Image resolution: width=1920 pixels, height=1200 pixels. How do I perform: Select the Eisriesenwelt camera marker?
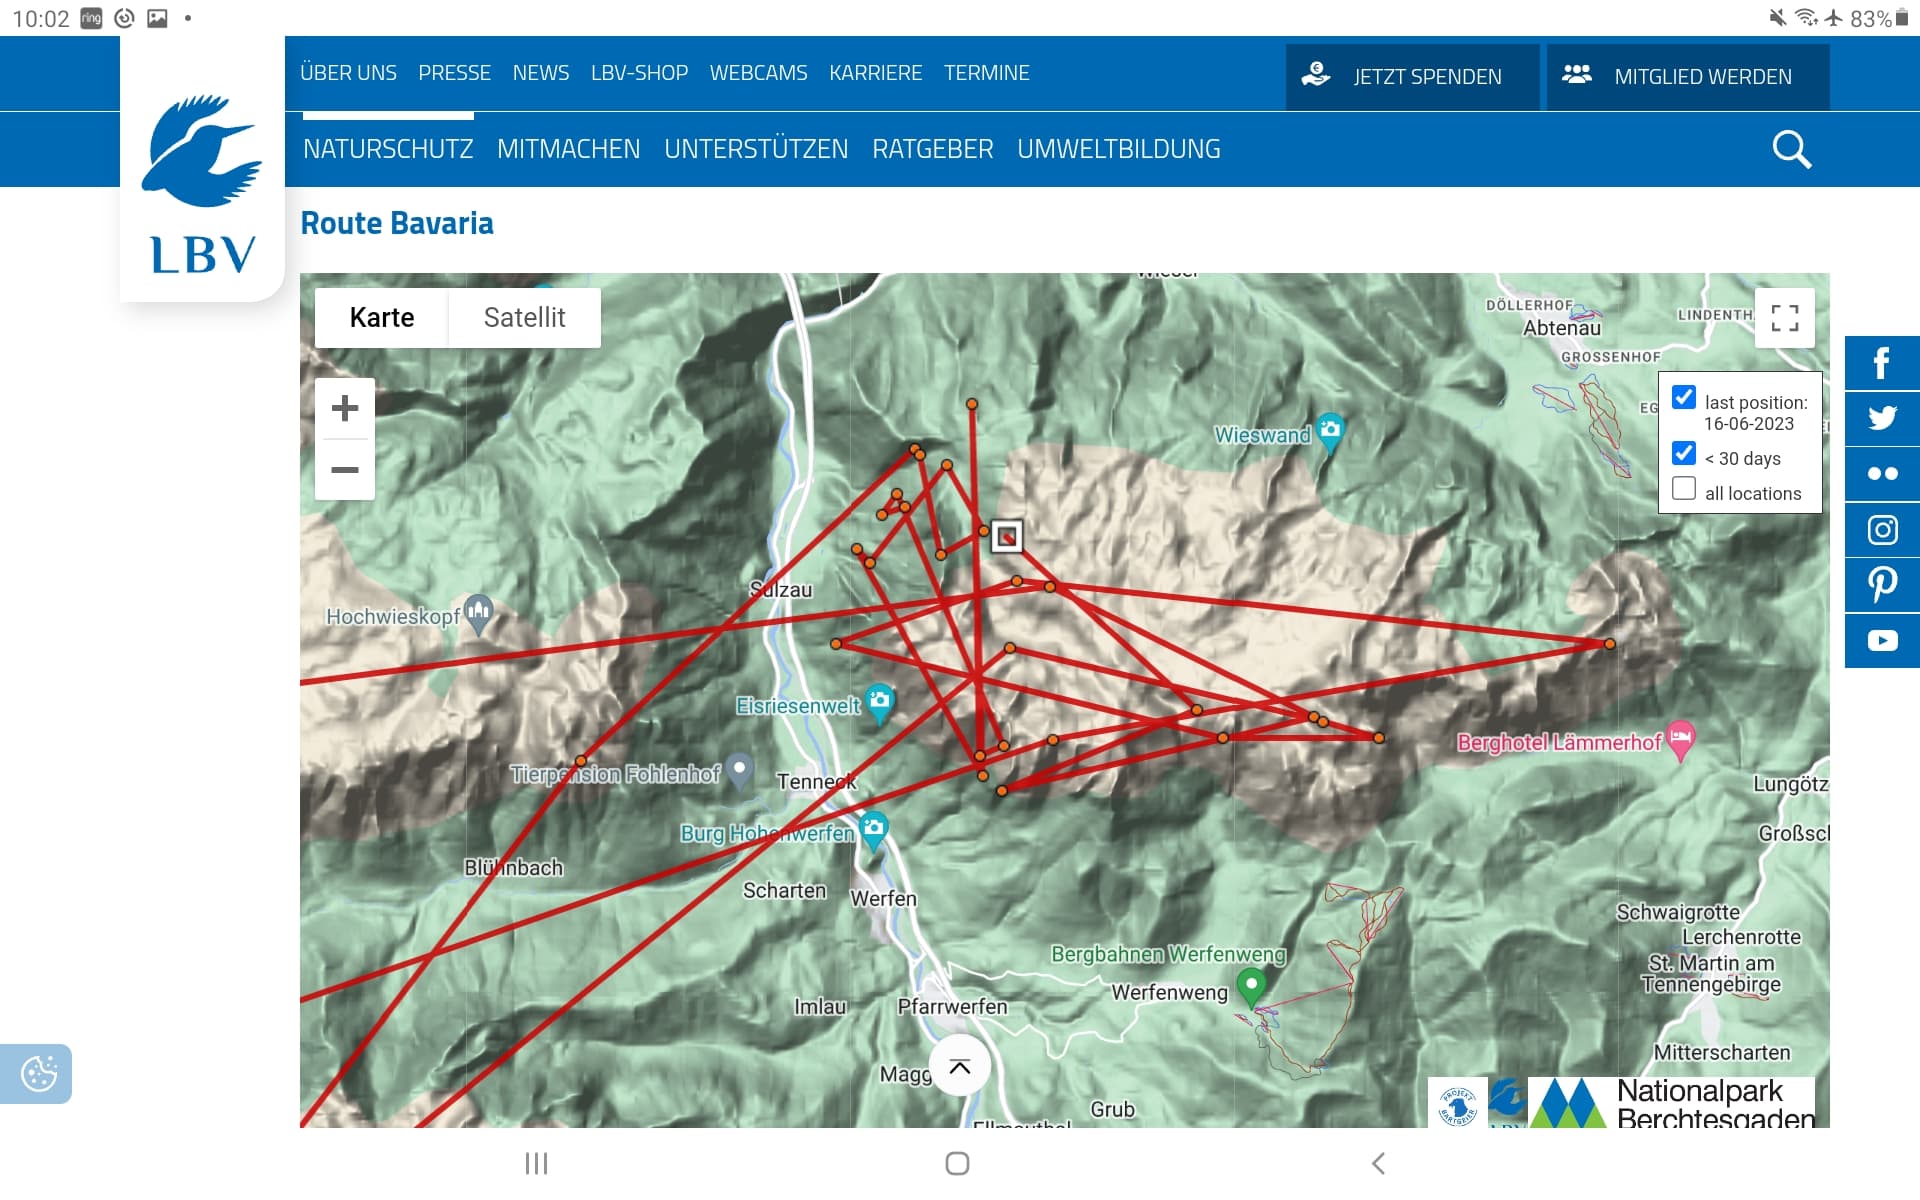coord(880,703)
